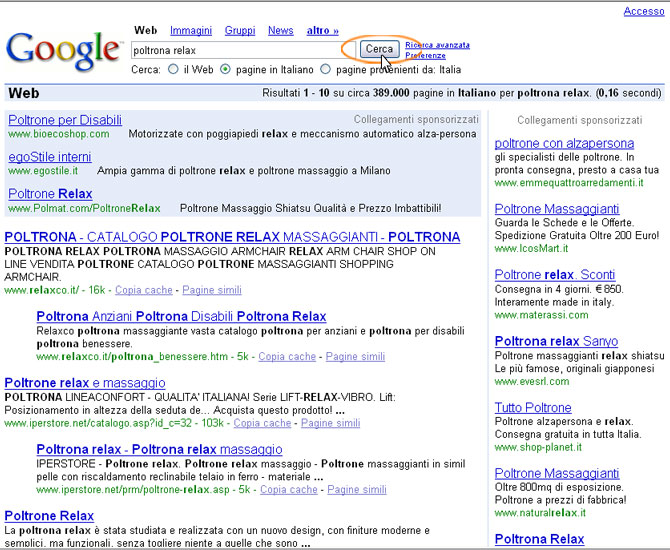Open the Gruppi search tab
Screen dimensions: 670x550
point(240,31)
